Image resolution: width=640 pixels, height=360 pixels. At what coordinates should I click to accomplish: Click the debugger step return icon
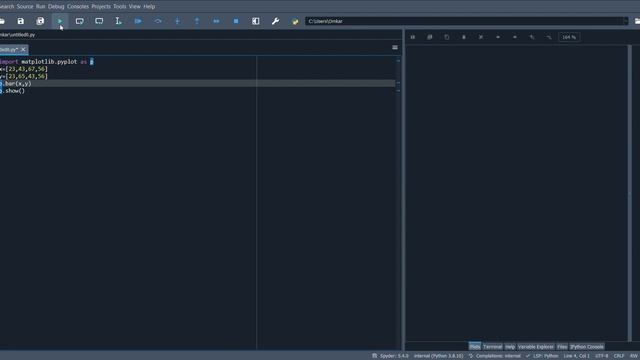pos(197,21)
